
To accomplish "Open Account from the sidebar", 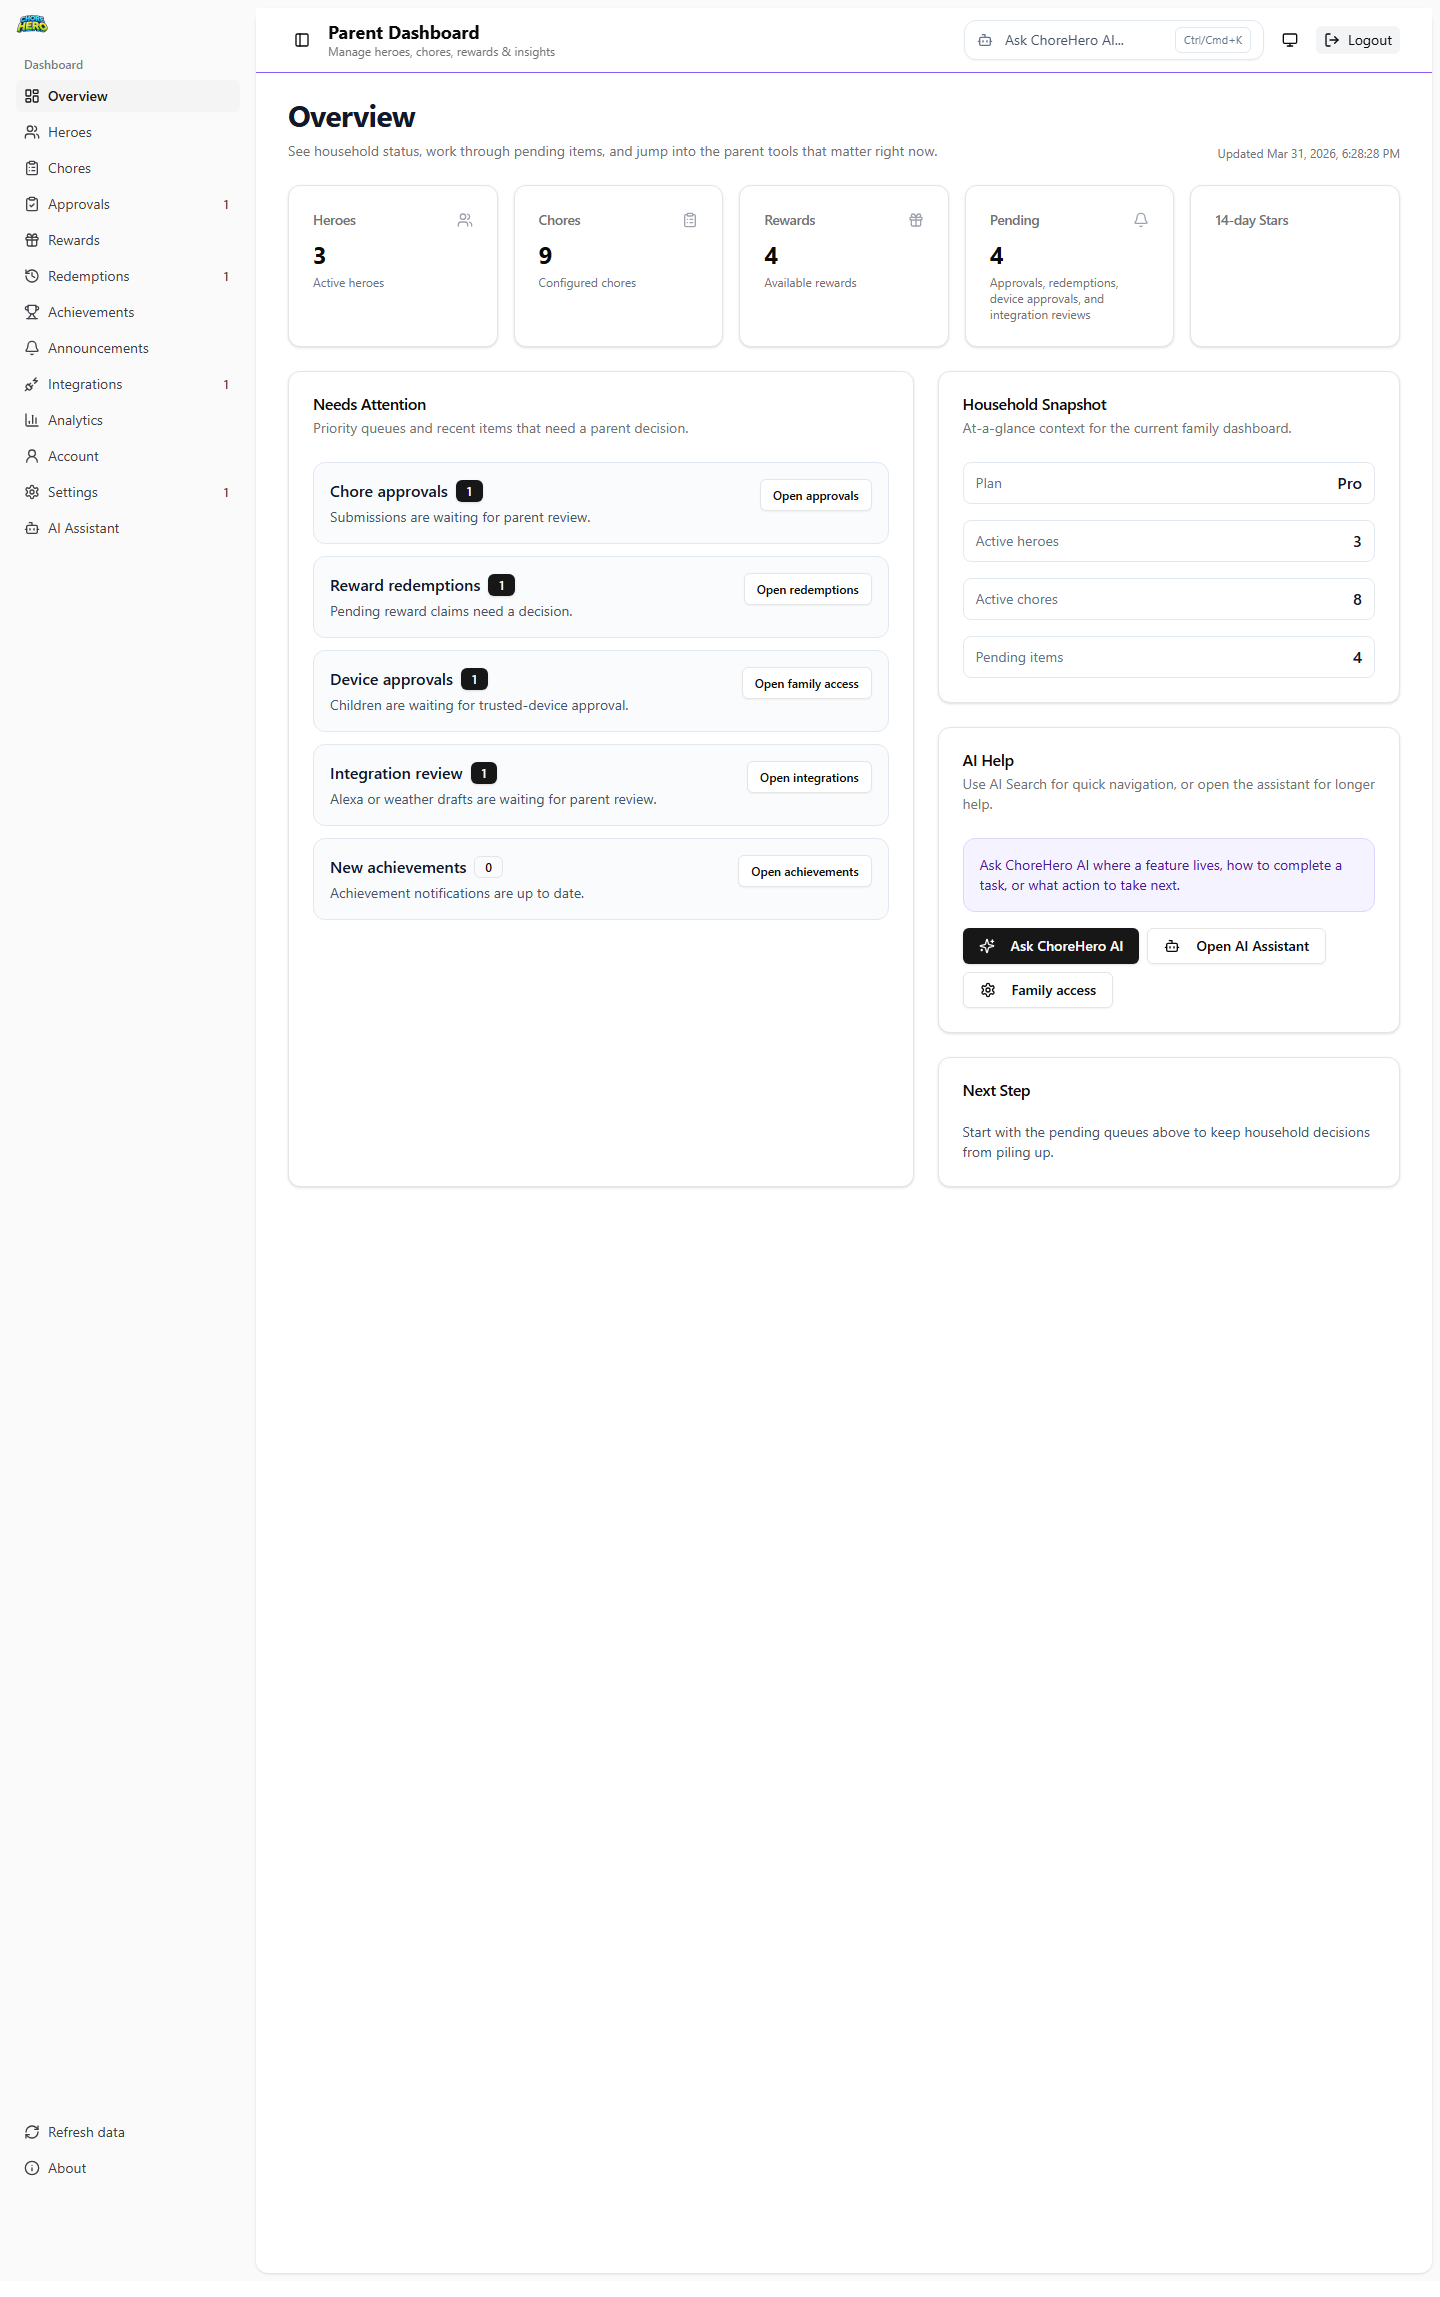I will pos(128,456).
